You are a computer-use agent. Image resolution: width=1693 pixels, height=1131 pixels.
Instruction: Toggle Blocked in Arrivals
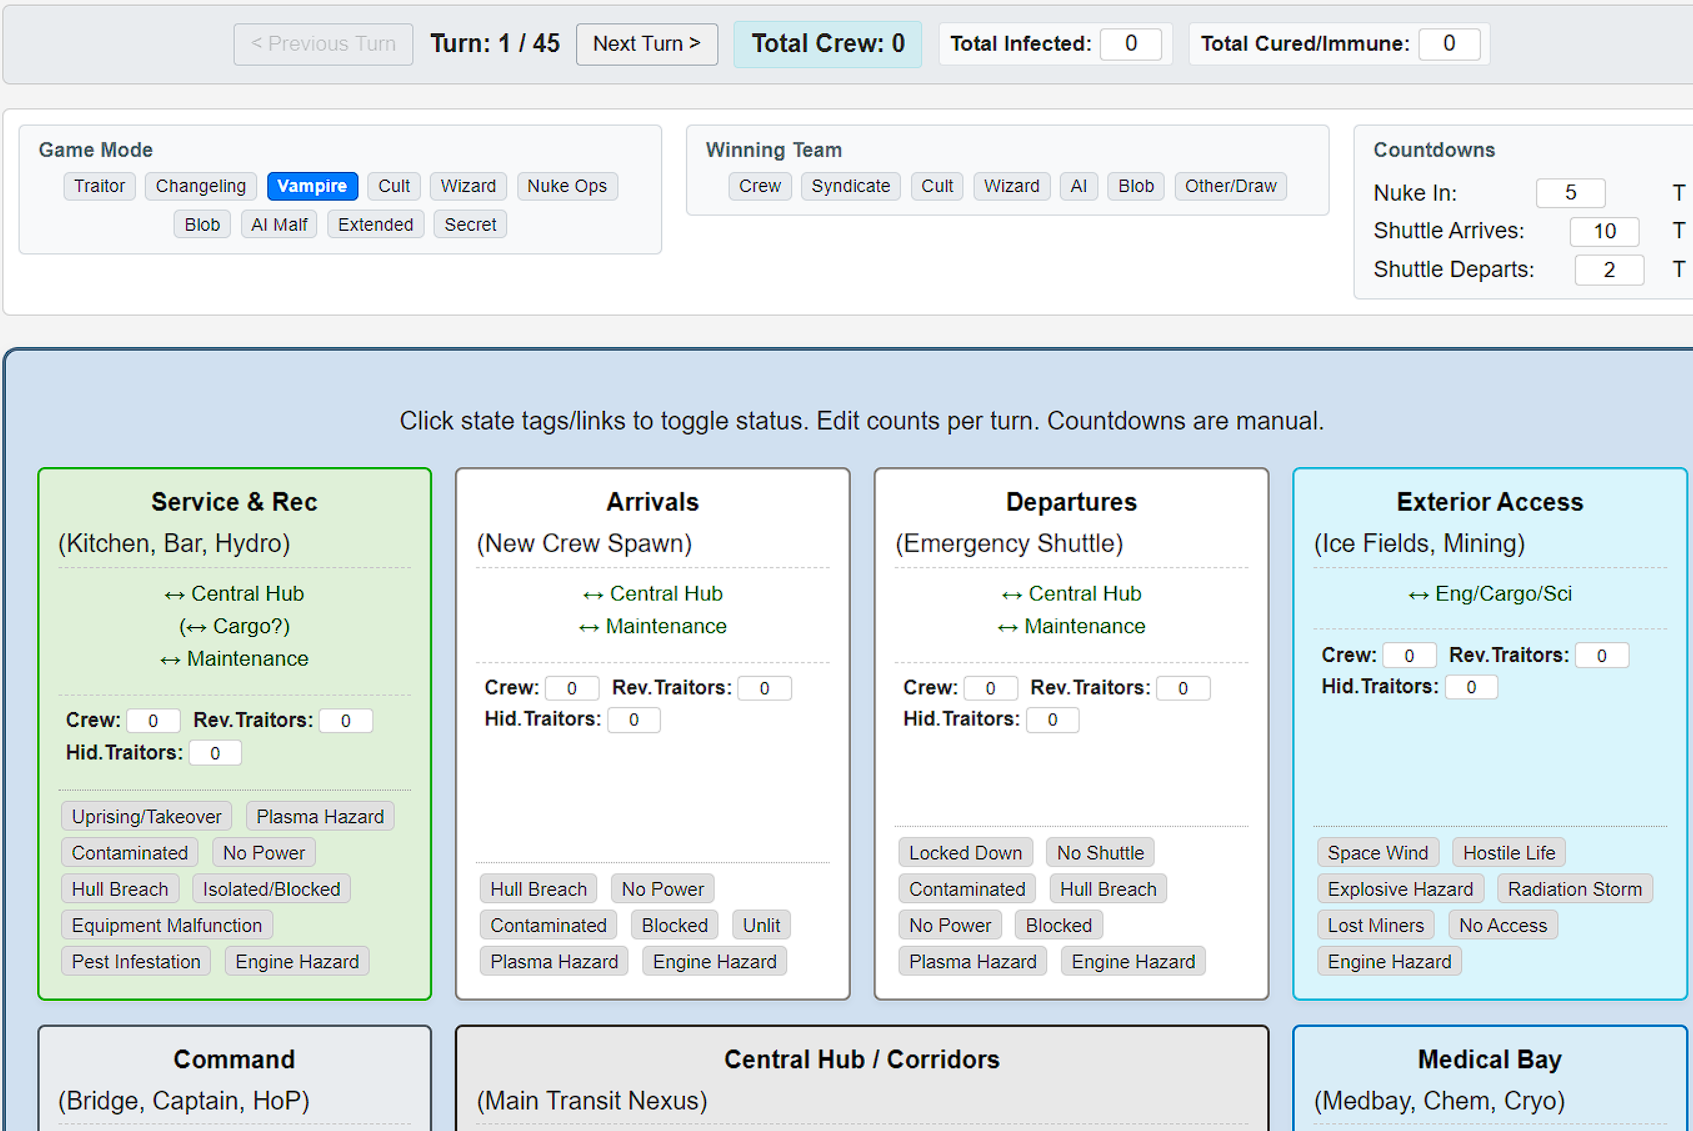click(x=674, y=925)
